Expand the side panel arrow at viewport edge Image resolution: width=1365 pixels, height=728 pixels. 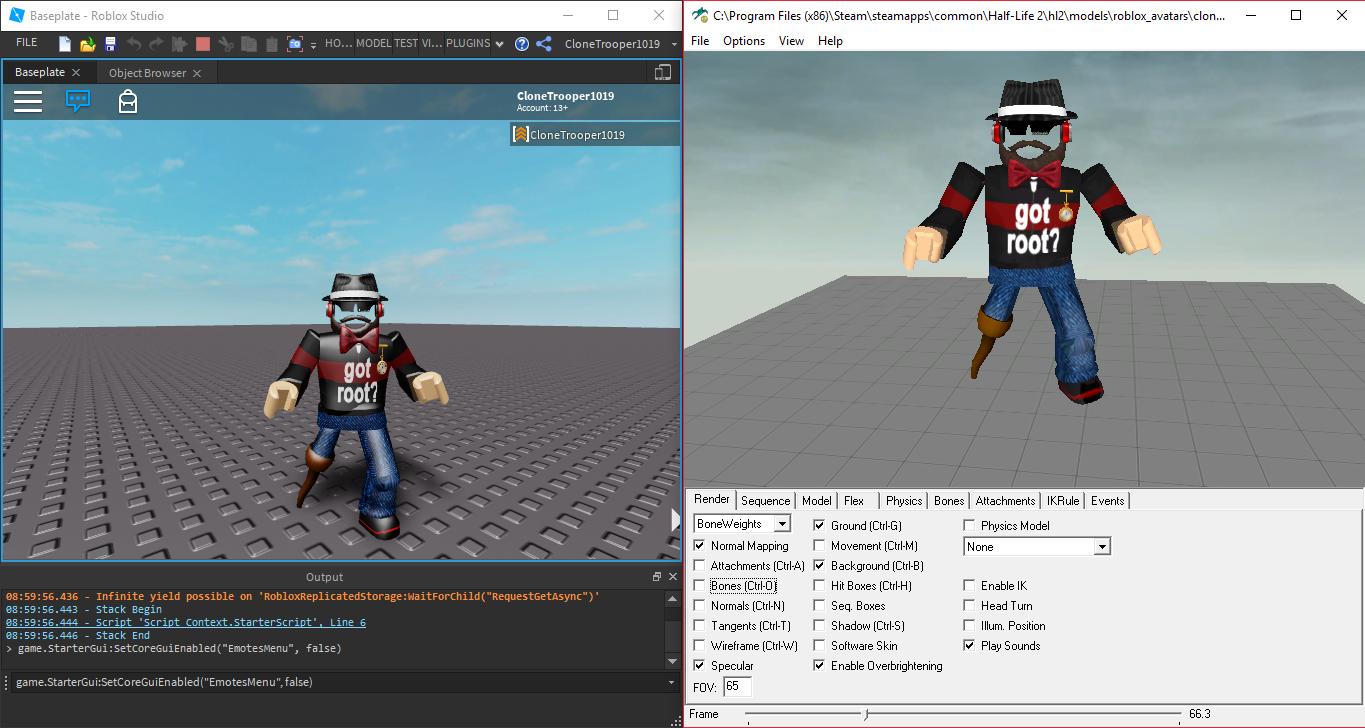click(x=675, y=520)
